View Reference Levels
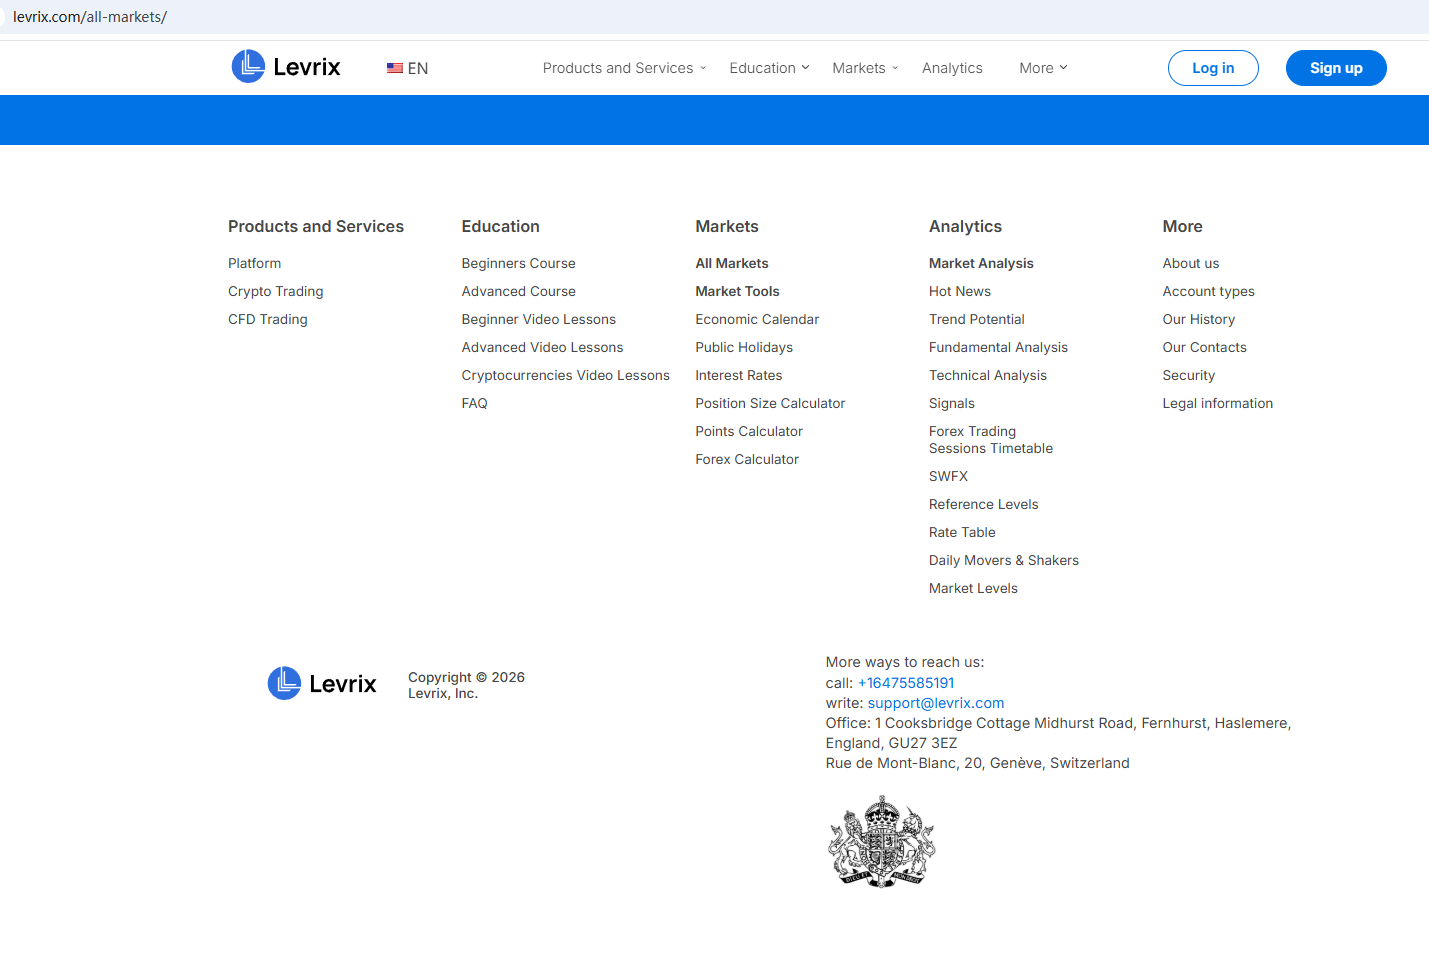Viewport: 1429px width, 959px height. [984, 504]
